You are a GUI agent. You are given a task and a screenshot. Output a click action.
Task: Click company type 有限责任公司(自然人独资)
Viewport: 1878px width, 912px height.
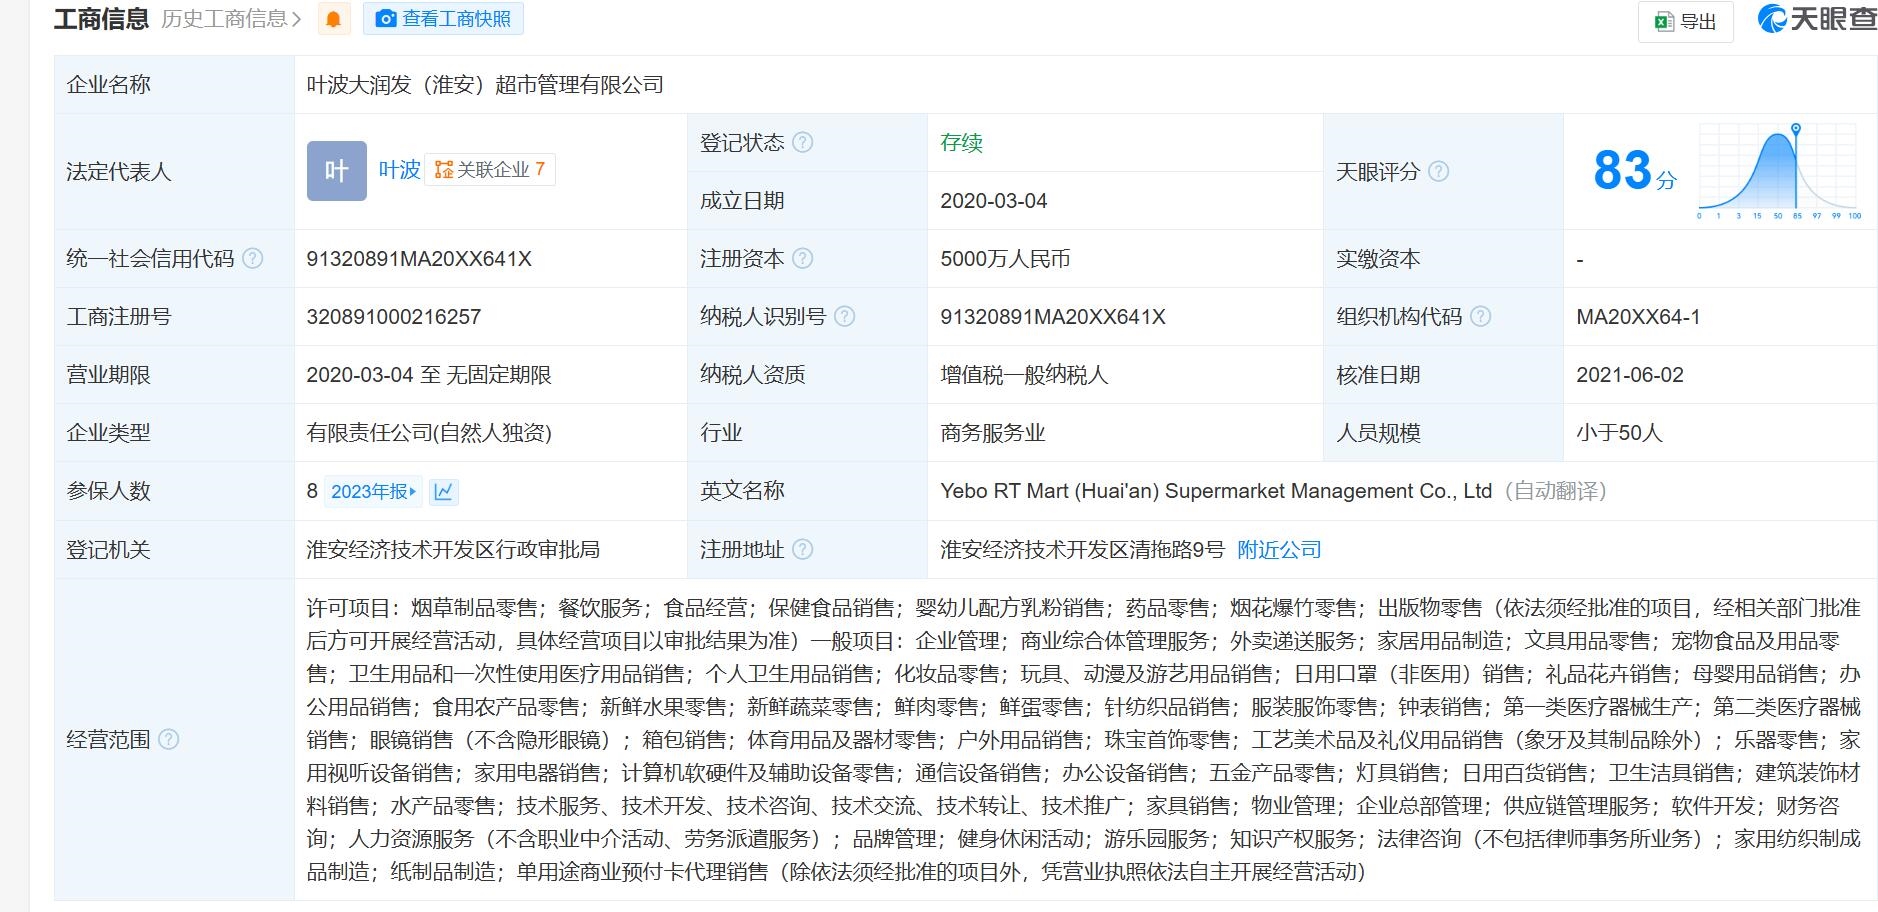429,433
